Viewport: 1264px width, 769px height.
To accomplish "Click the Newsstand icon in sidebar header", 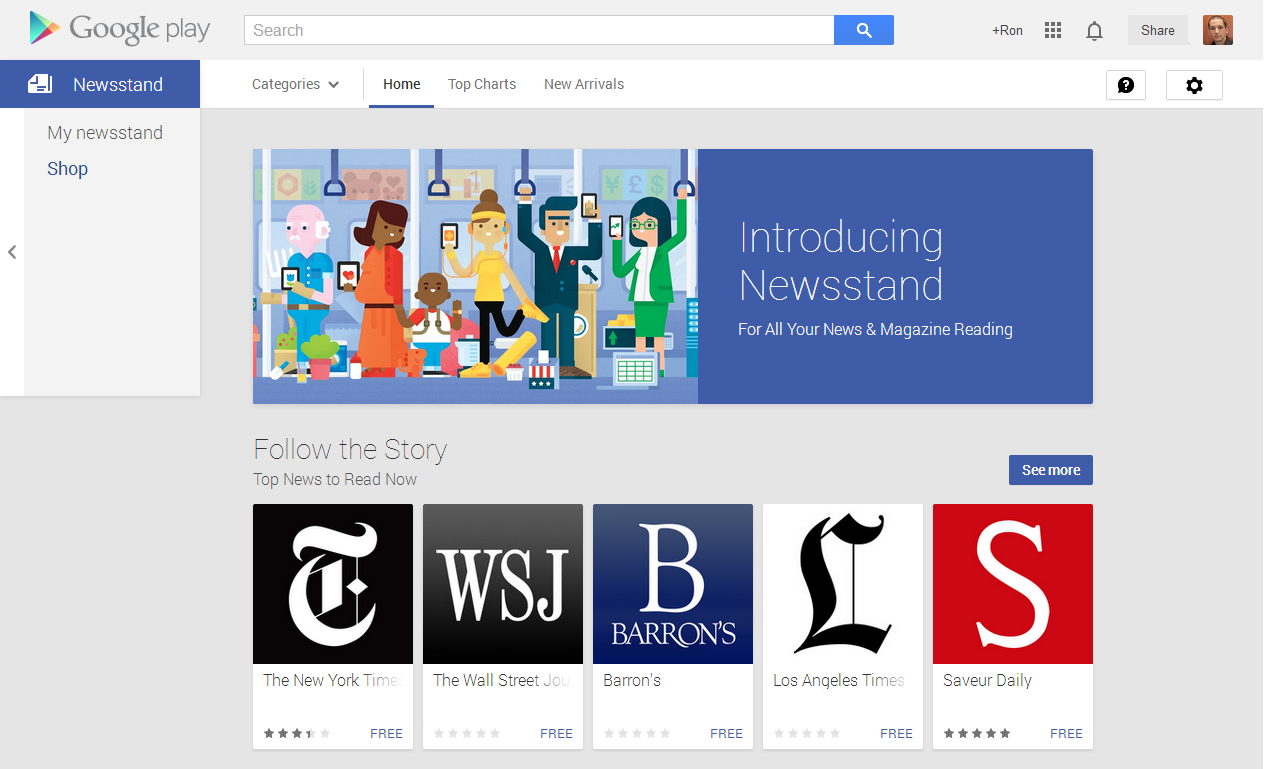I will [40, 84].
